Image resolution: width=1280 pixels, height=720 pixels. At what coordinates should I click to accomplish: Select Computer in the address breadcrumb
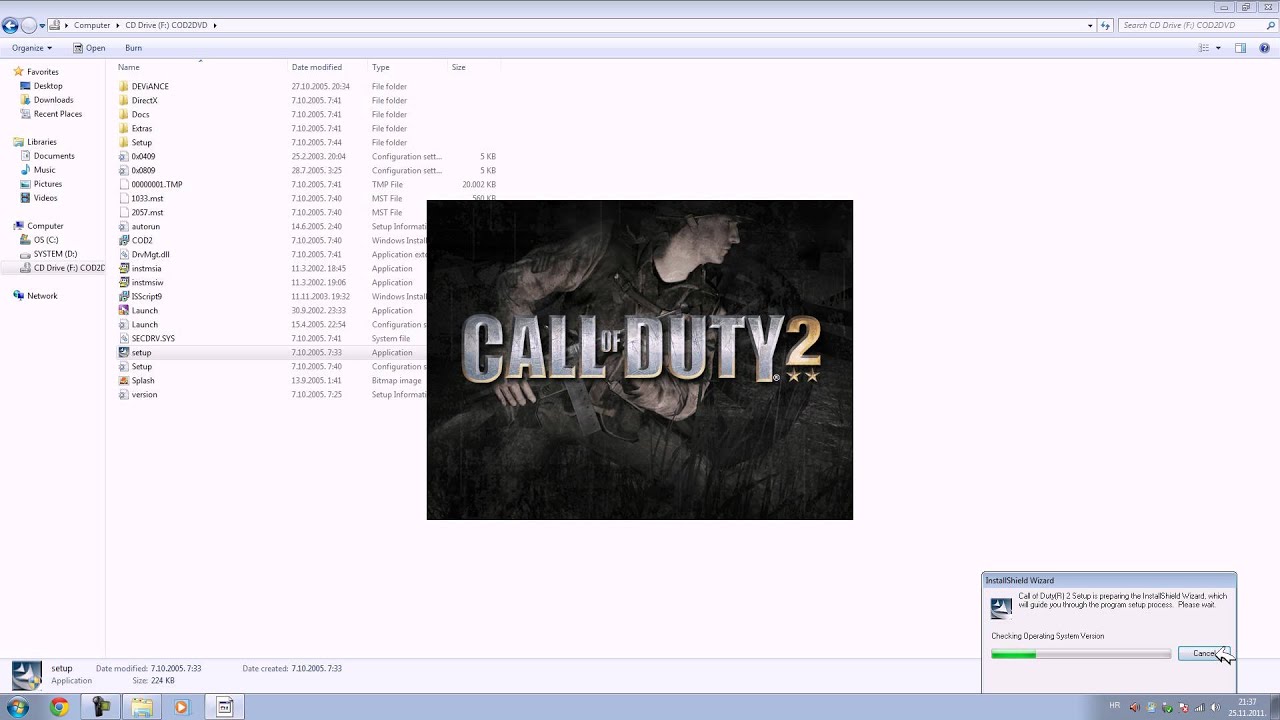92,25
